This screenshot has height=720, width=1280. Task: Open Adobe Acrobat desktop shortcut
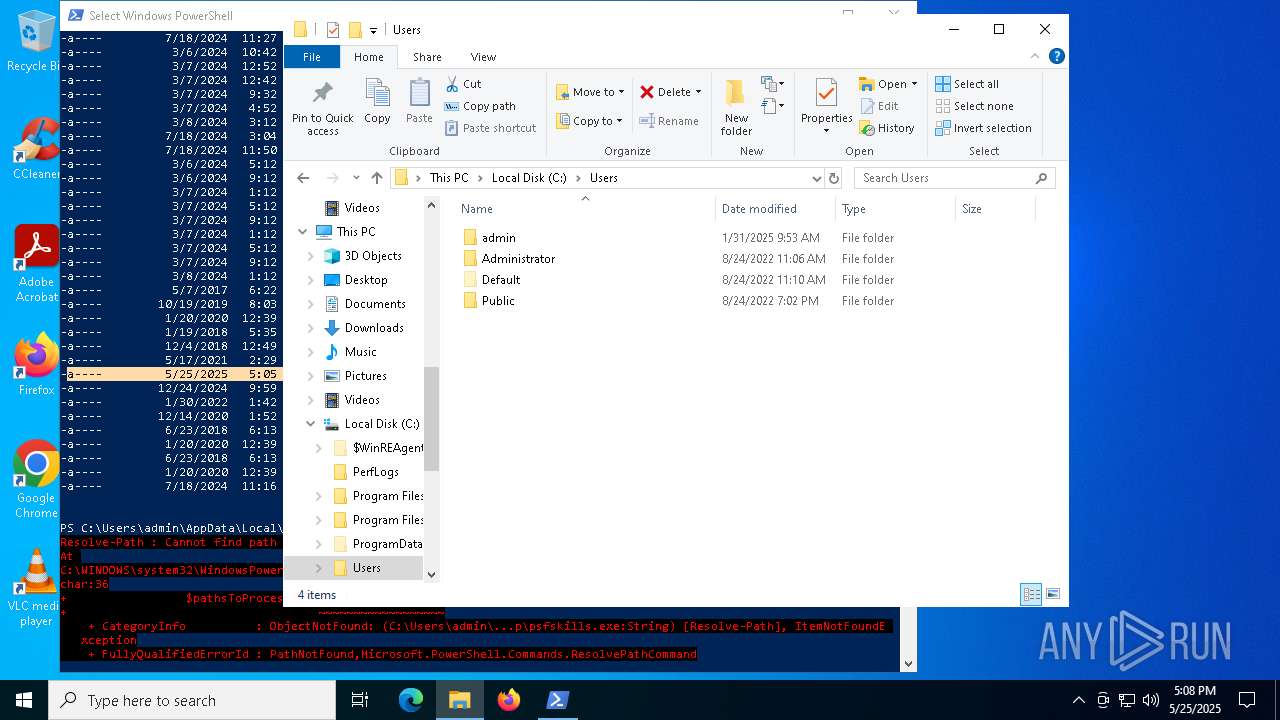(x=36, y=264)
